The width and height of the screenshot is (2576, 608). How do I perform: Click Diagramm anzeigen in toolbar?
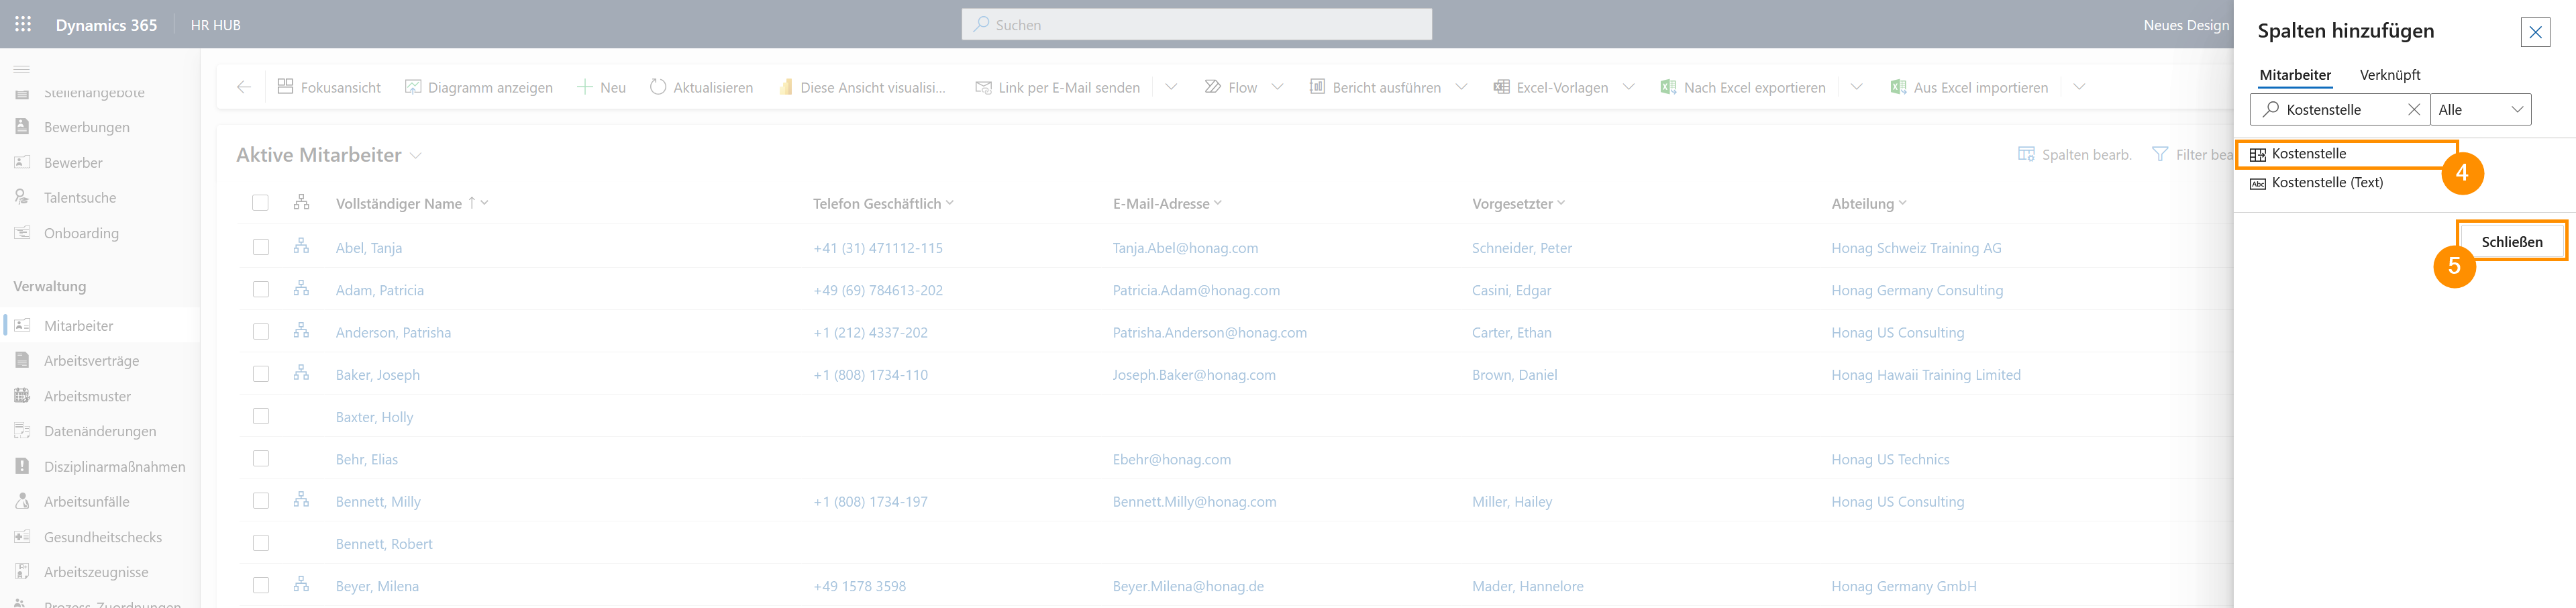tap(479, 87)
